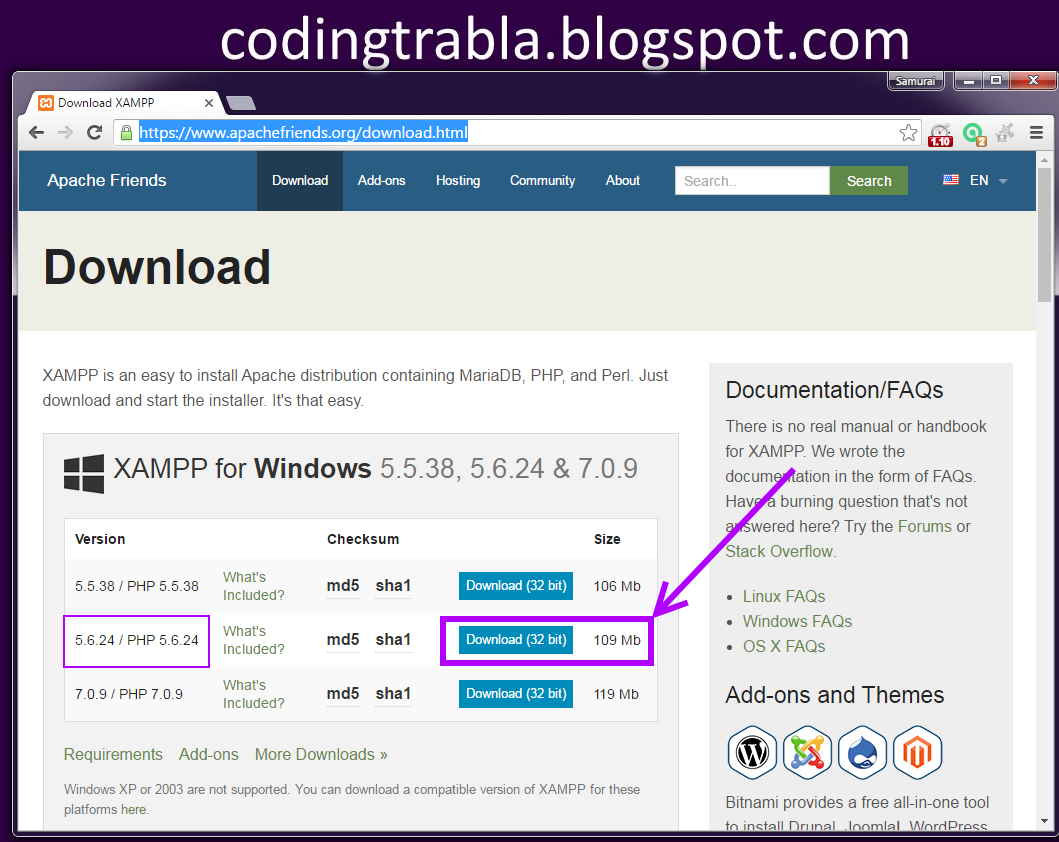This screenshot has height=842, width=1059.
Task: Click md5 checksum for 7.0.9
Action: (343, 693)
